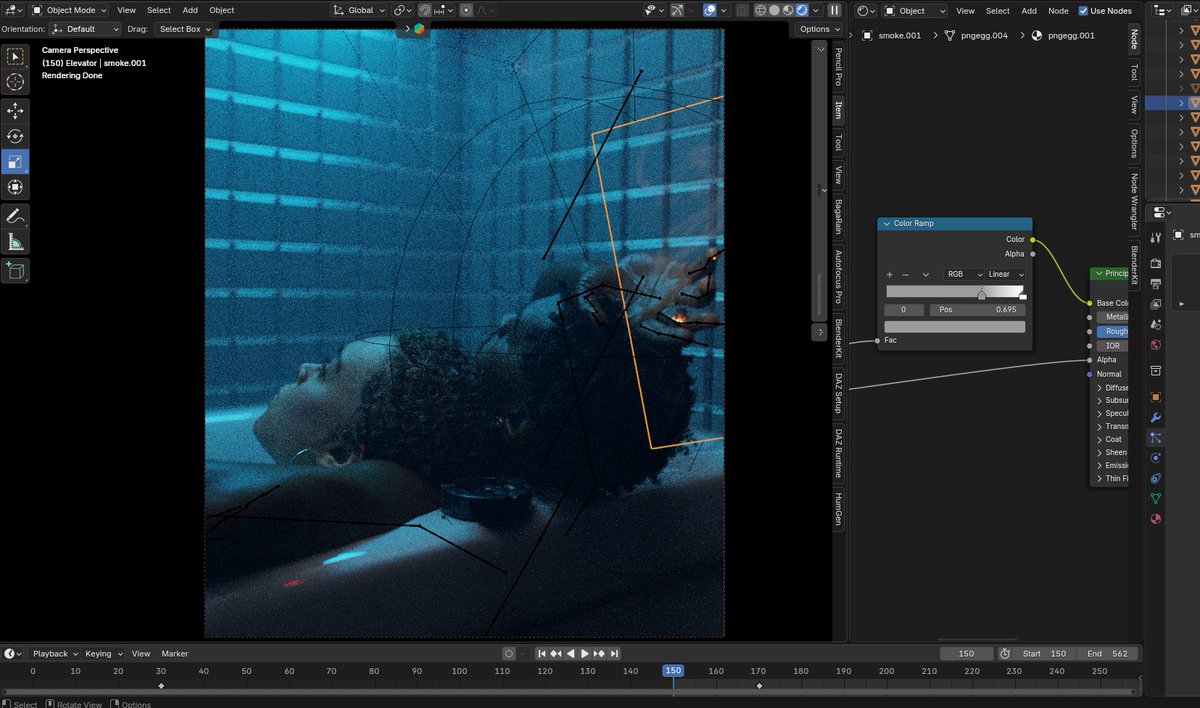Open the Render properties tab icon
1200x708 pixels.
point(1155,263)
